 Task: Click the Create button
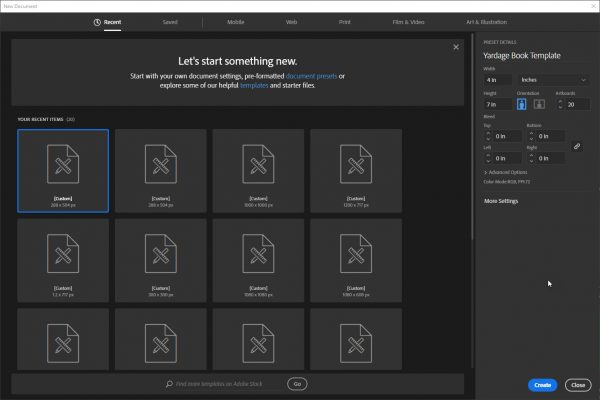pyautogui.click(x=542, y=385)
